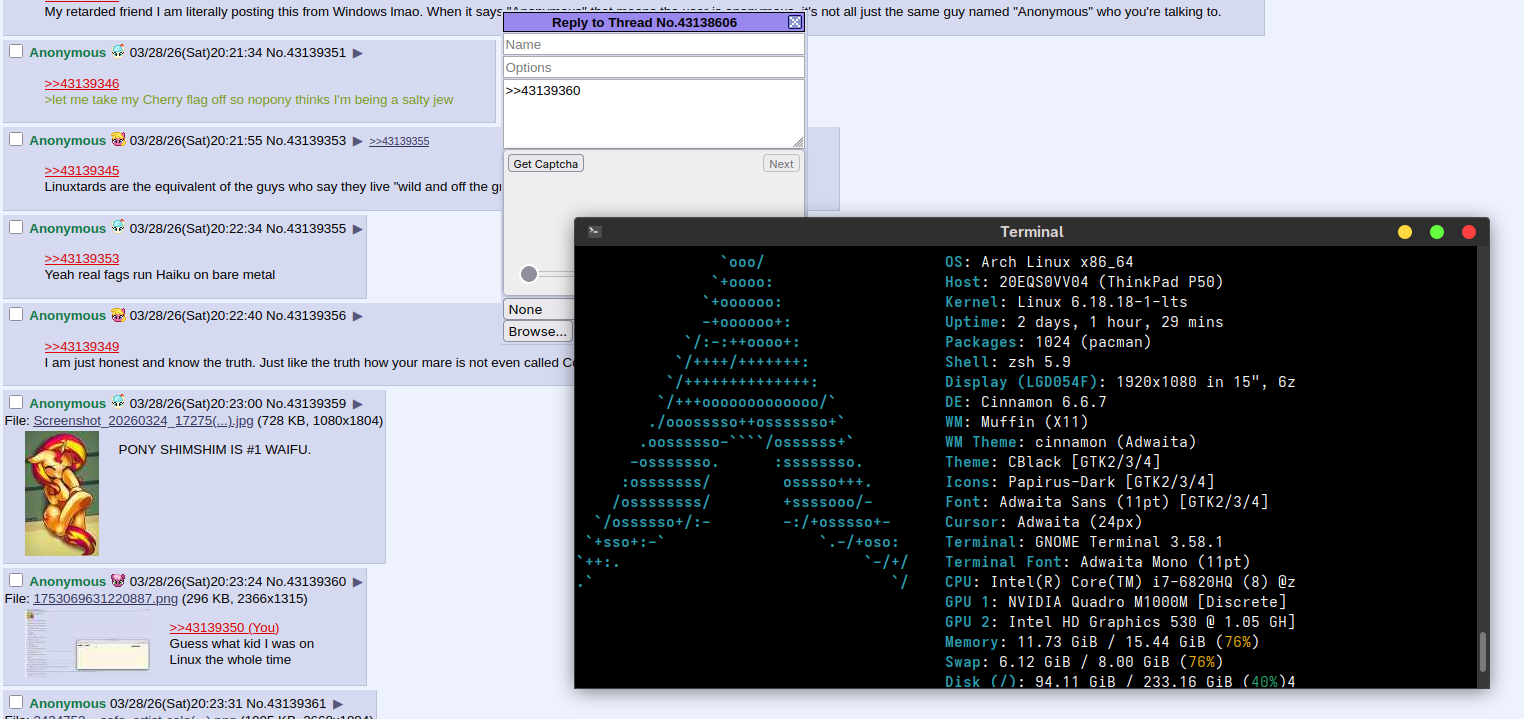
Task: Click the green maximize button of Terminal
Action: (1437, 232)
